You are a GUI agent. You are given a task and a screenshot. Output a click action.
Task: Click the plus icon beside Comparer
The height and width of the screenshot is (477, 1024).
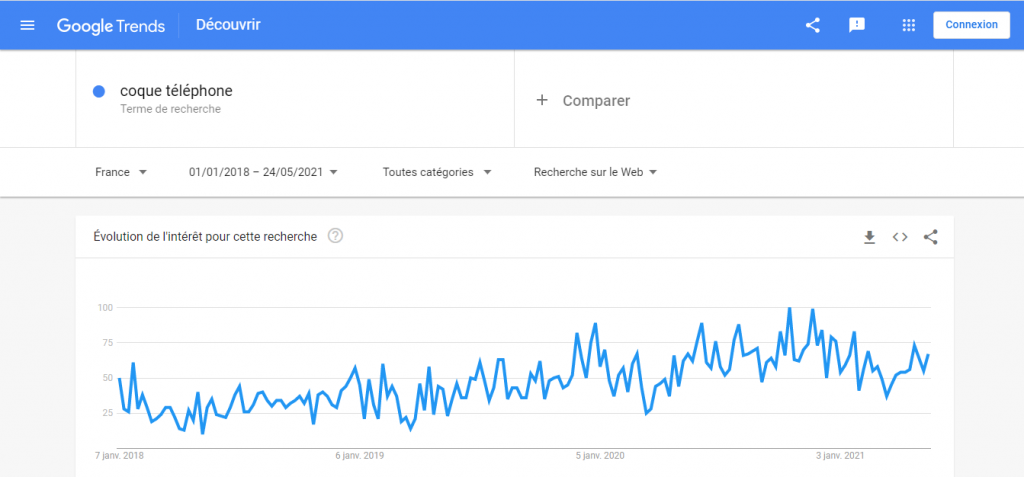click(542, 100)
